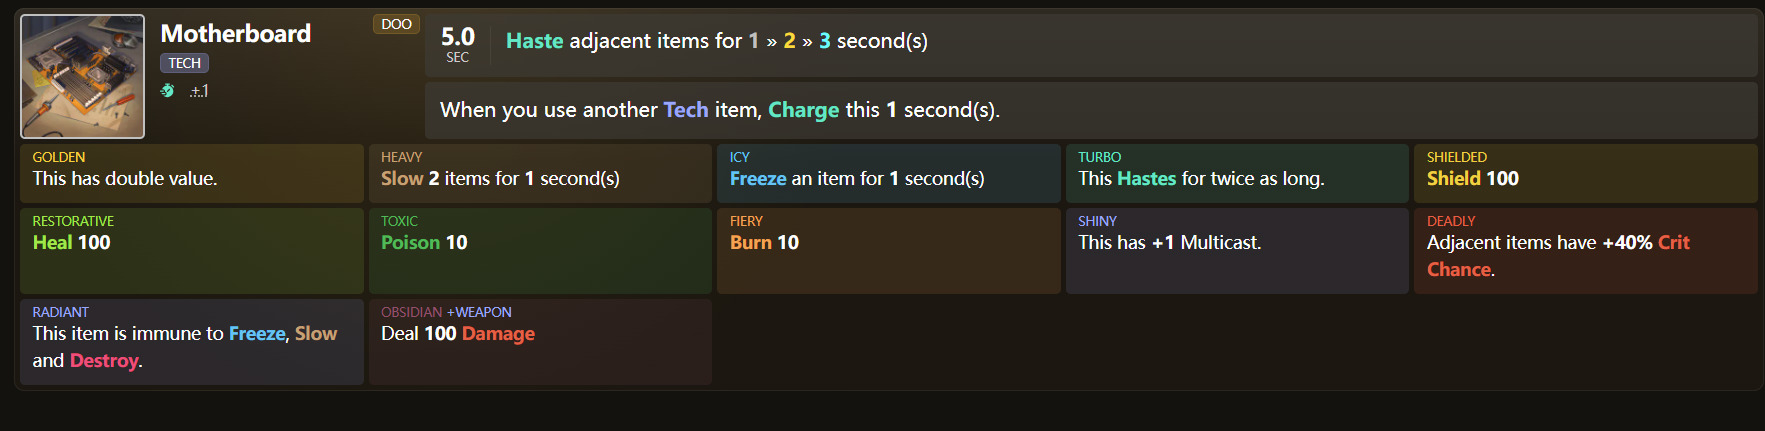1765x431 pixels.
Task: Click the TECH tag badge
Action: click(x=184, y=63)
